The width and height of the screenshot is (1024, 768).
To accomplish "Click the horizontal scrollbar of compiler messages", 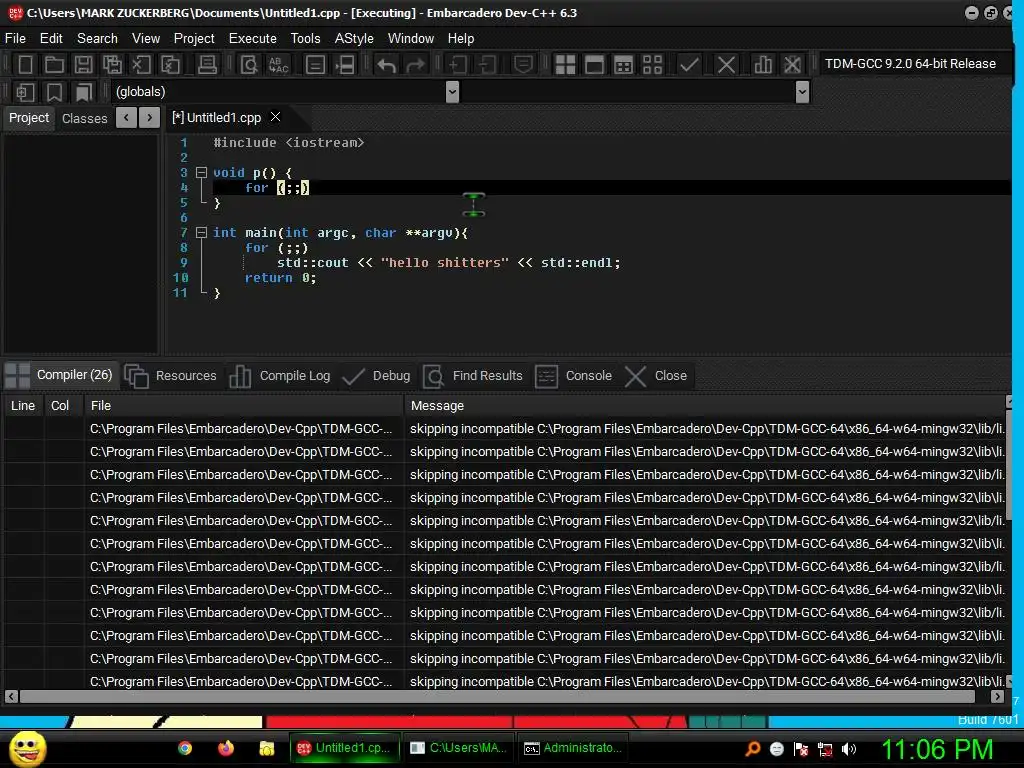I will (x=496, y=697).
